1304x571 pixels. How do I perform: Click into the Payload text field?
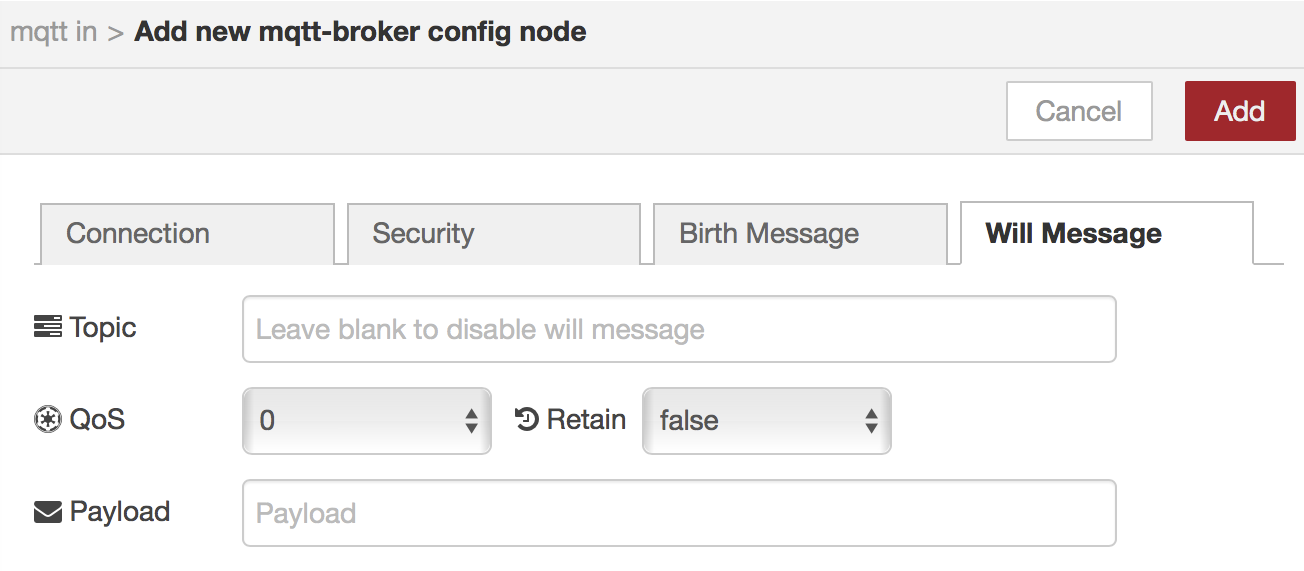coord(678,513)
